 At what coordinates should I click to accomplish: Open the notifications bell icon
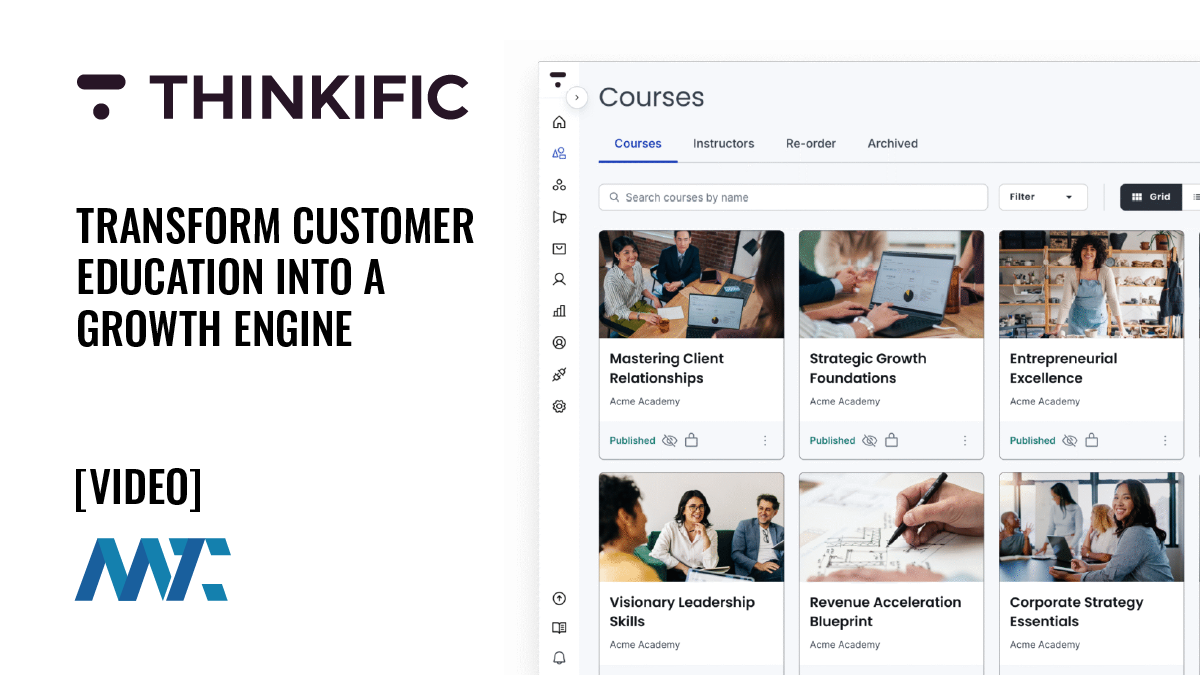(559, 658)
